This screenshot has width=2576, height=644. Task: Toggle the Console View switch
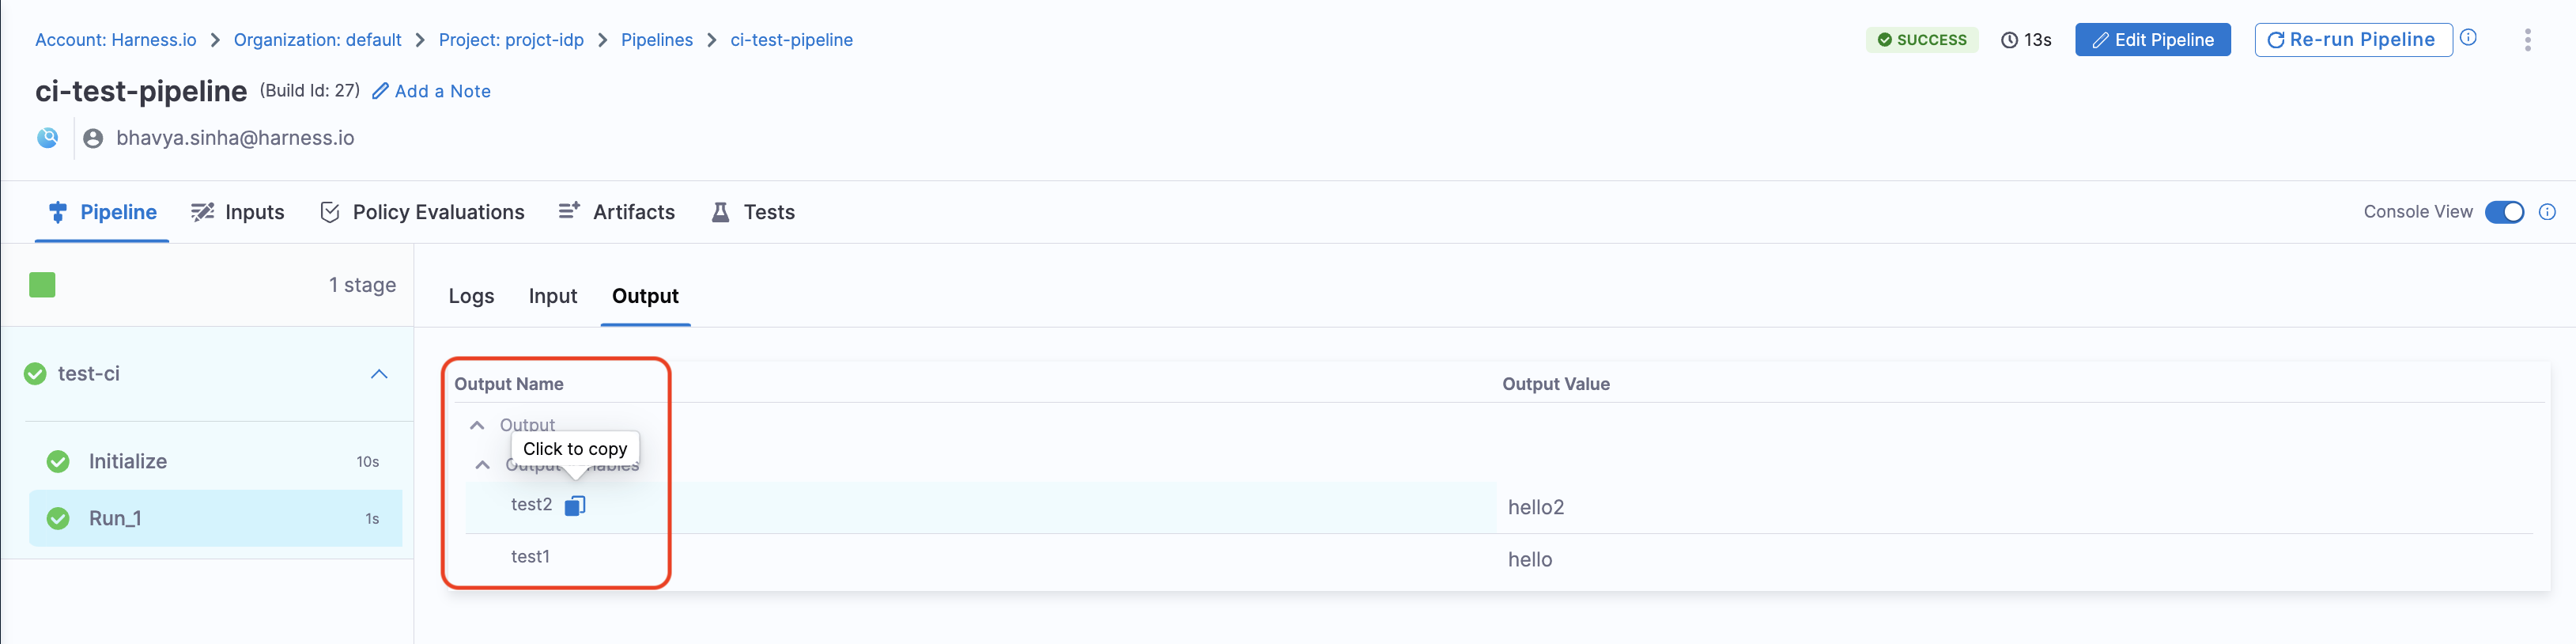pos(2504,212)
